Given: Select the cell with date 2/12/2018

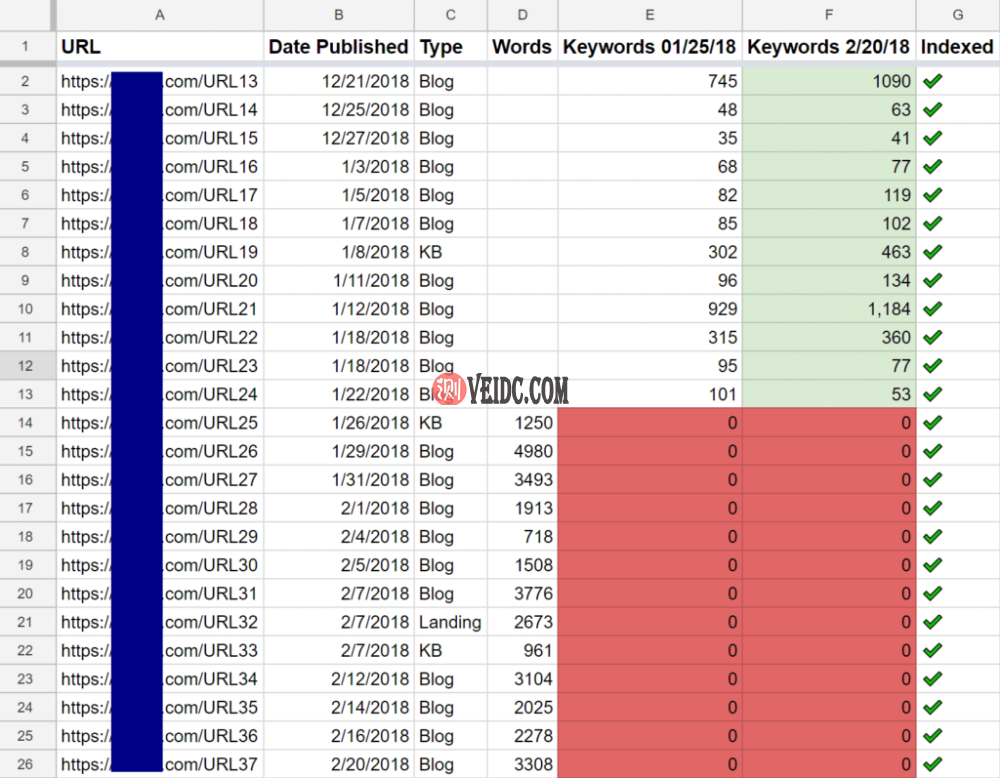Looking at the screenshot, I should pyautogui.click(x=339, y=679).
